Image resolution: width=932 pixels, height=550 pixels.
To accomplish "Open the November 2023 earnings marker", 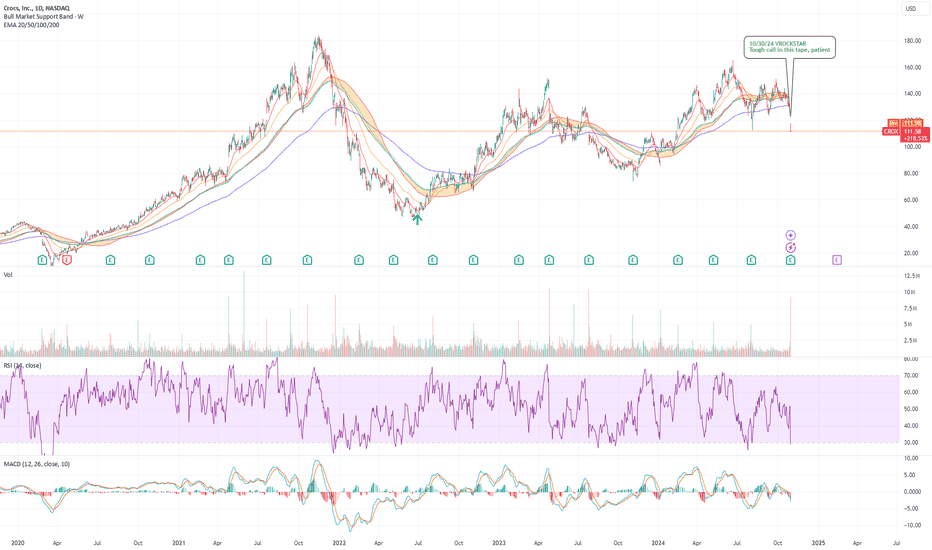I will [x=633, y=260].
